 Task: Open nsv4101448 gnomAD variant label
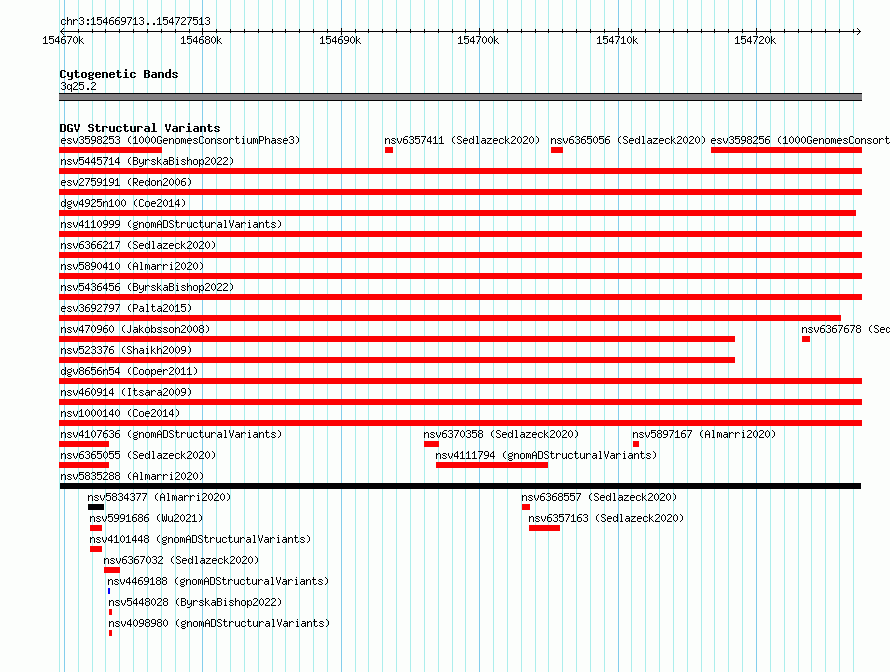coord(200,539)
